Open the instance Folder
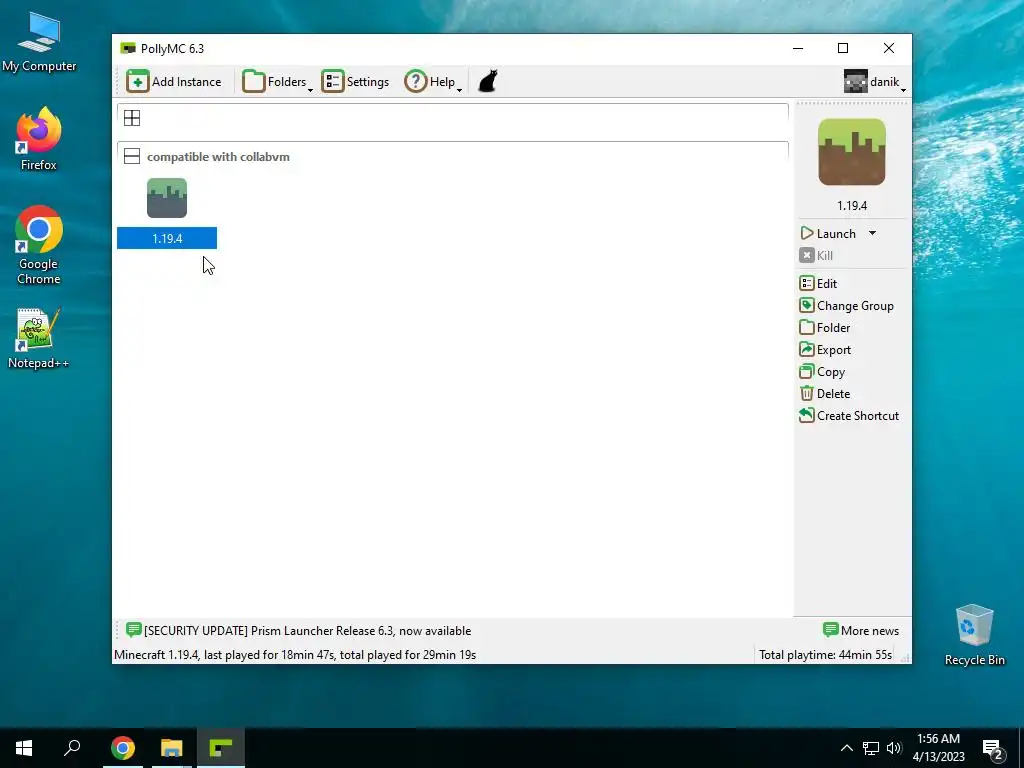The height and width of the screenshot is (768, 1024). point(825,328)
